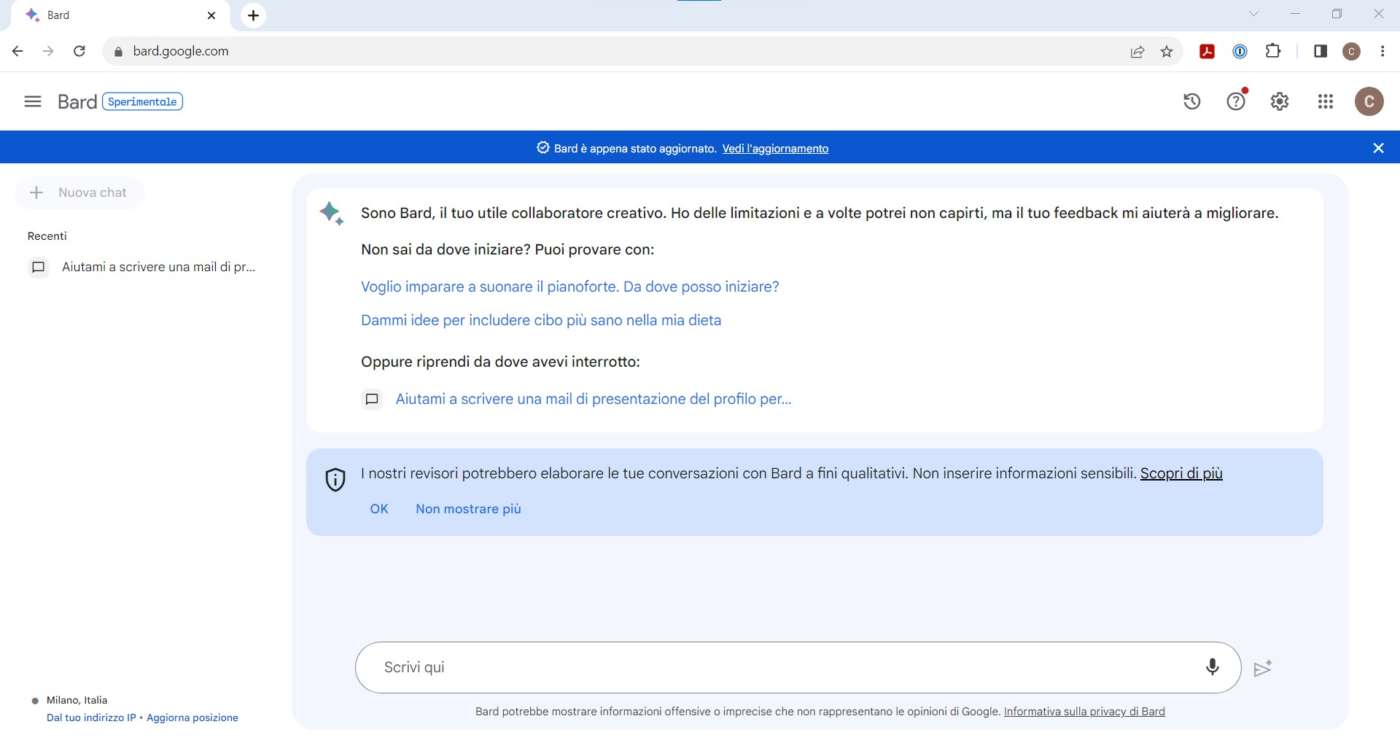
Task: Reload the Bard page
Action: click(79, 51)
